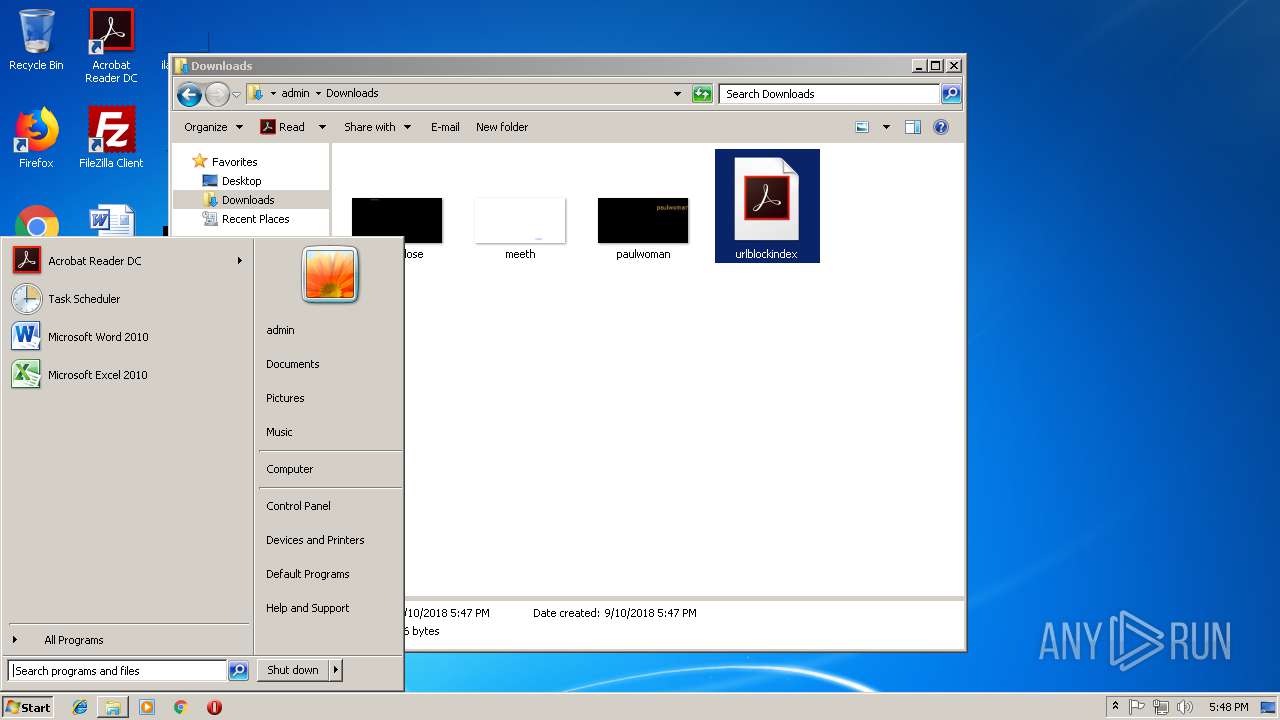Image resolution: width=1280 pixels, height=720 pixels.
Task: Click Back arrow in Downloads window
Action: click(189, 94)
